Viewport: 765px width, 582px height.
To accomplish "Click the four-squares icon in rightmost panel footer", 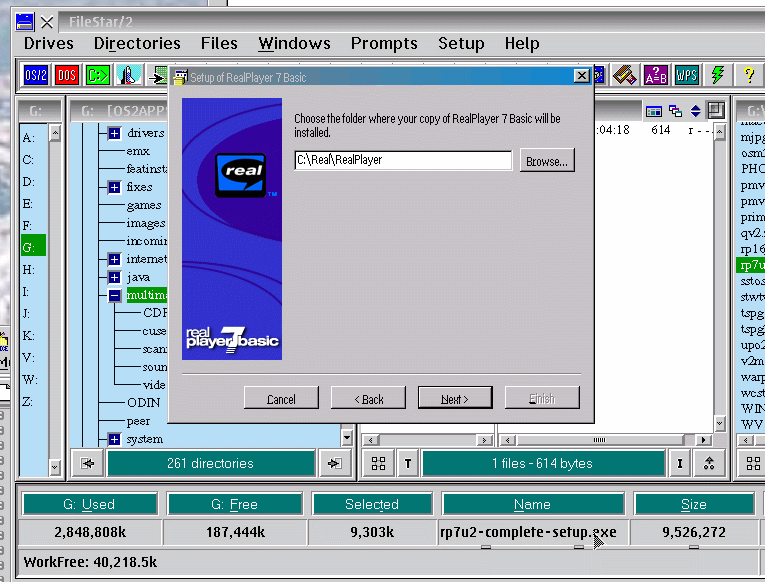I will pos(752,463).
